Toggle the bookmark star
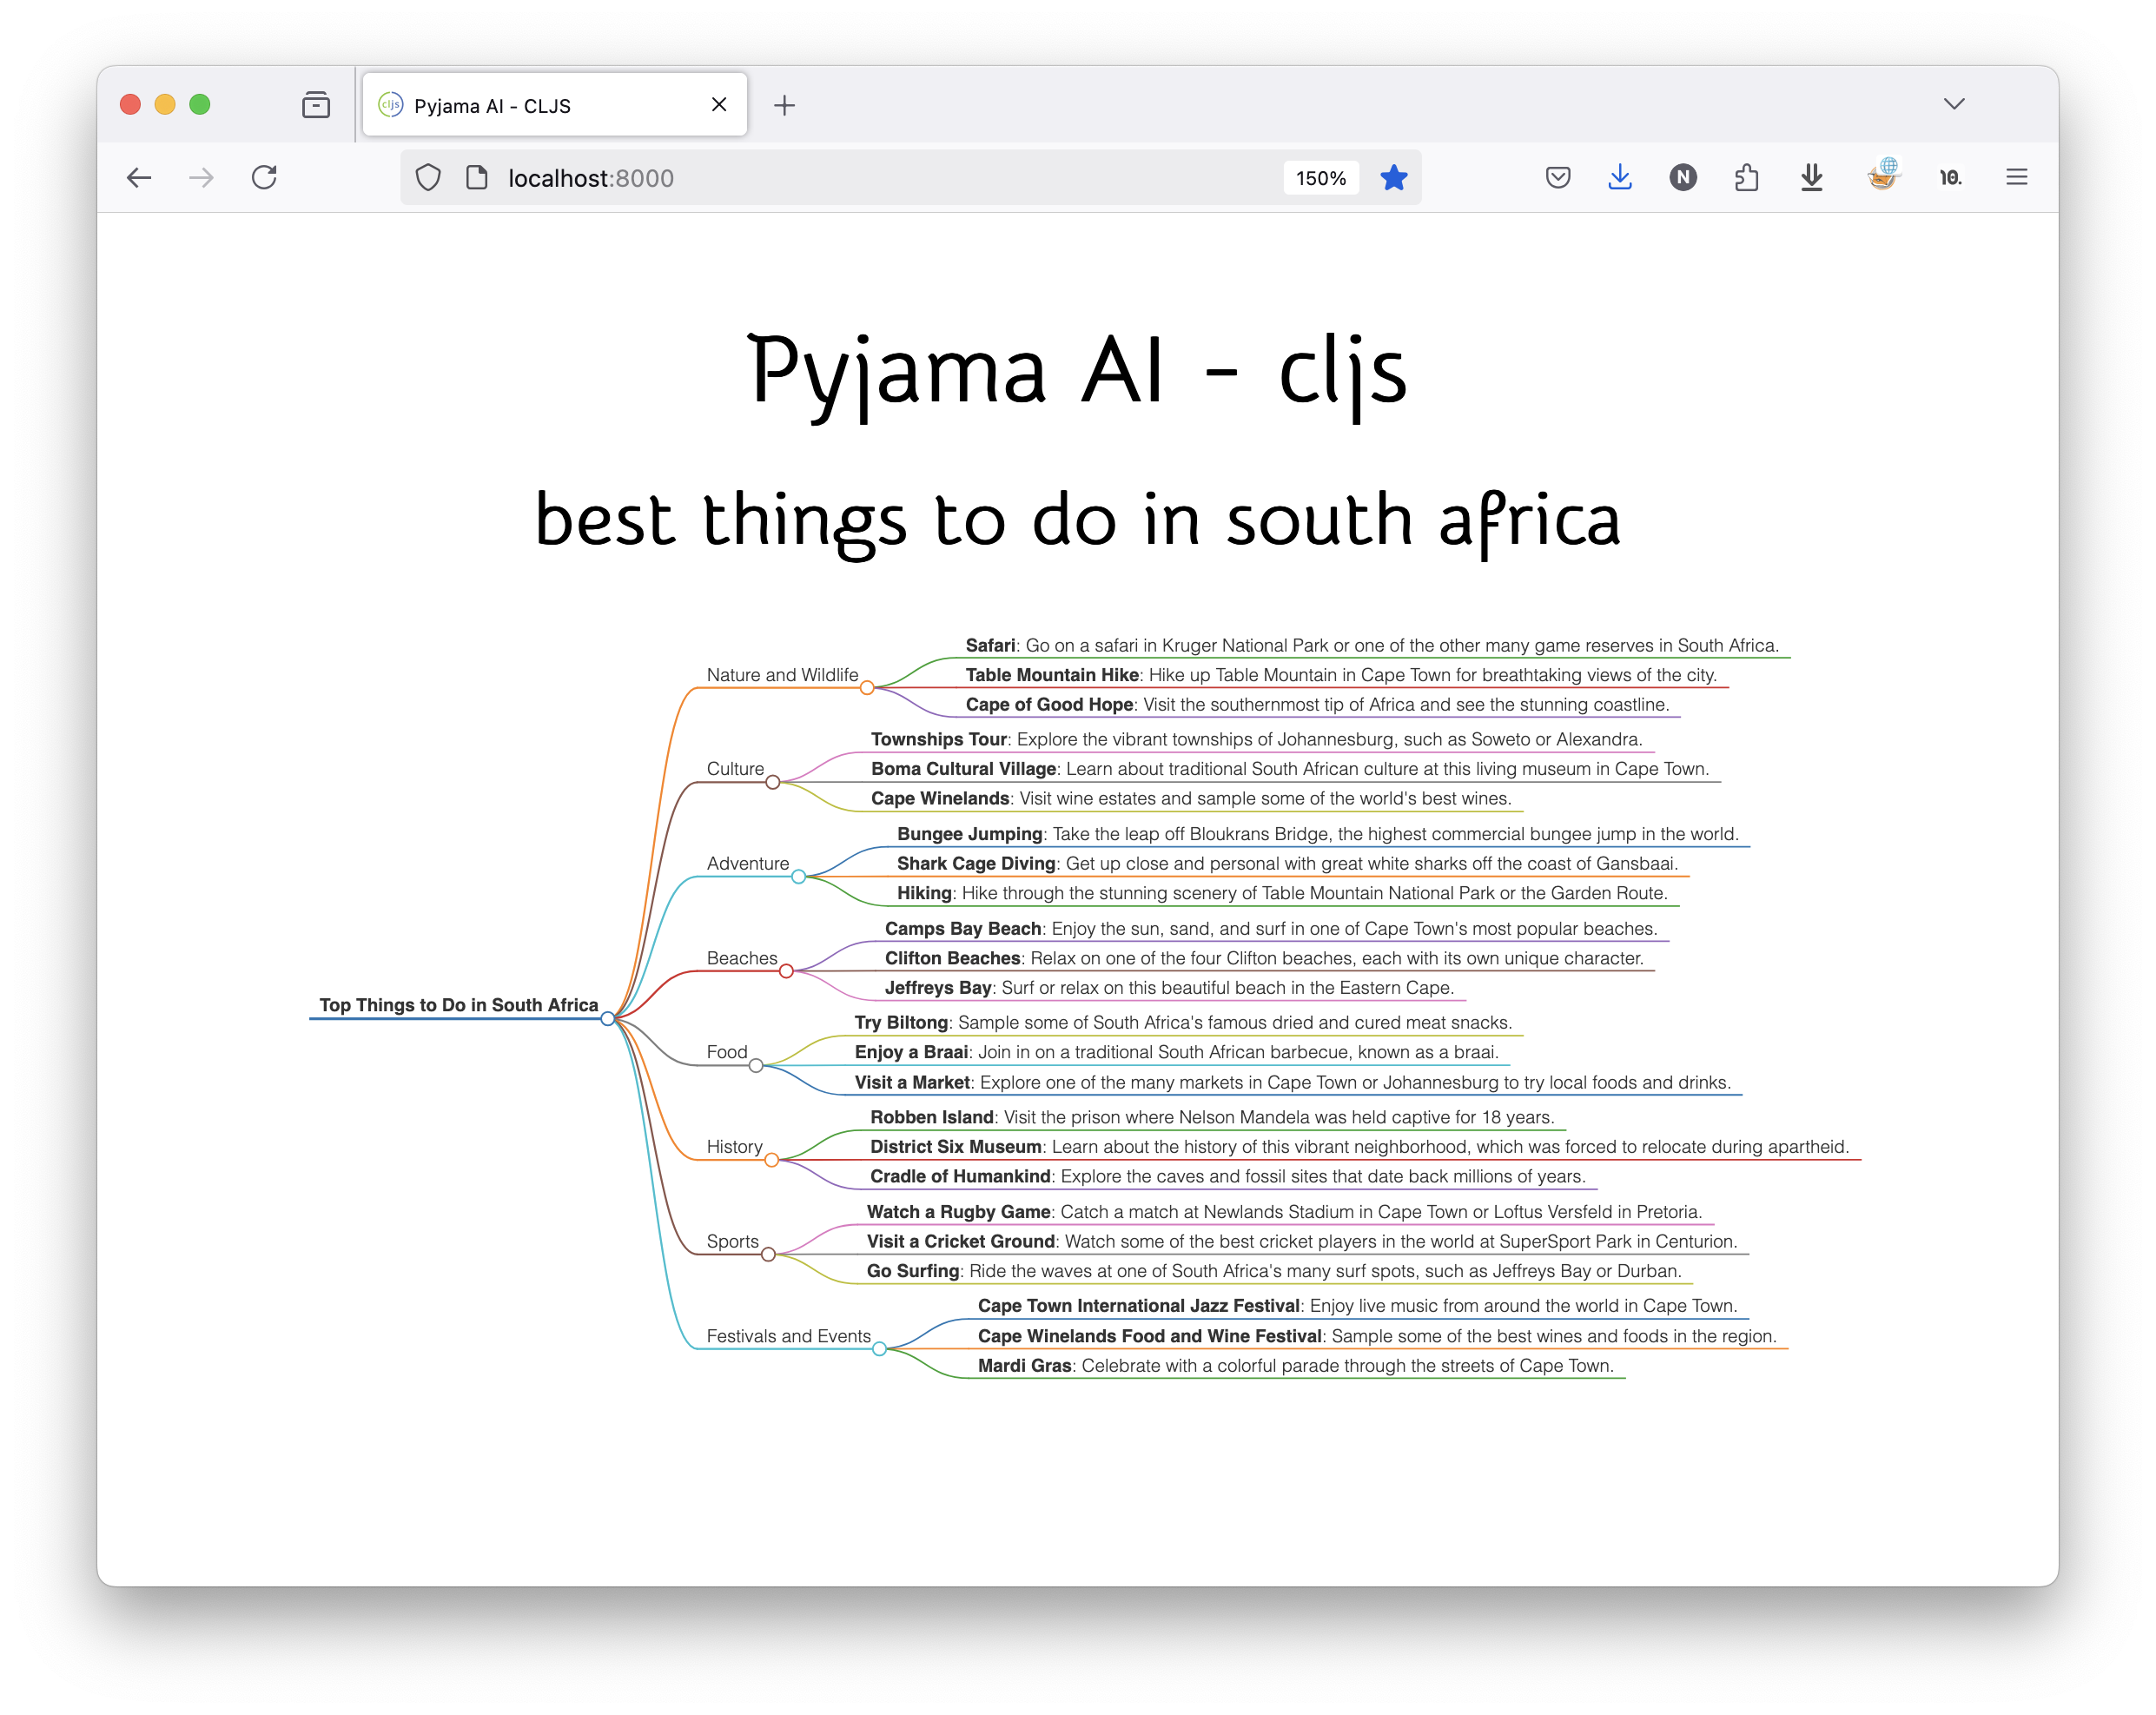The image size is (2156, 1715). pos(1393,178)
